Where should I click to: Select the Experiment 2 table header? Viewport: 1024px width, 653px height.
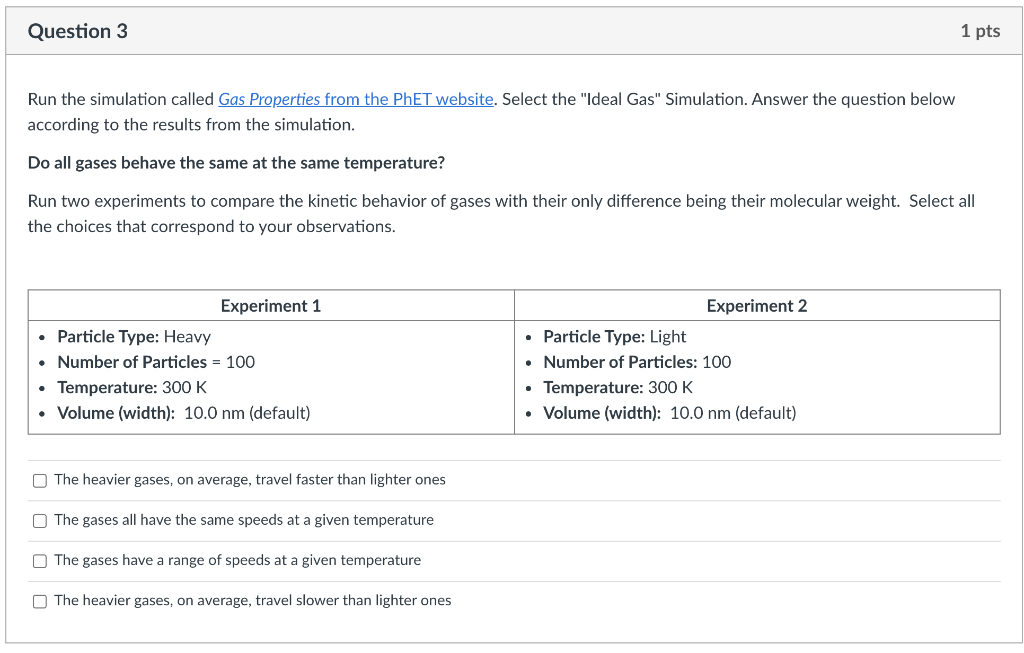point(756,305)
